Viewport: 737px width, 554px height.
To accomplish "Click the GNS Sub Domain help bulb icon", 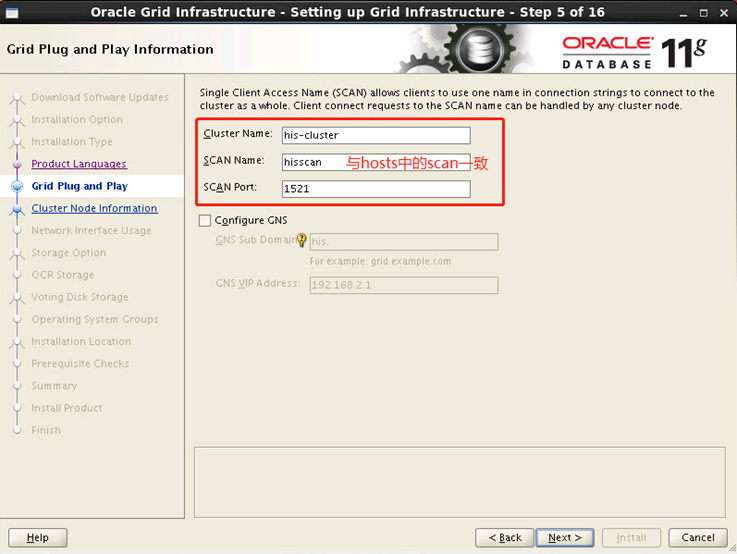I will coord(301,240).
